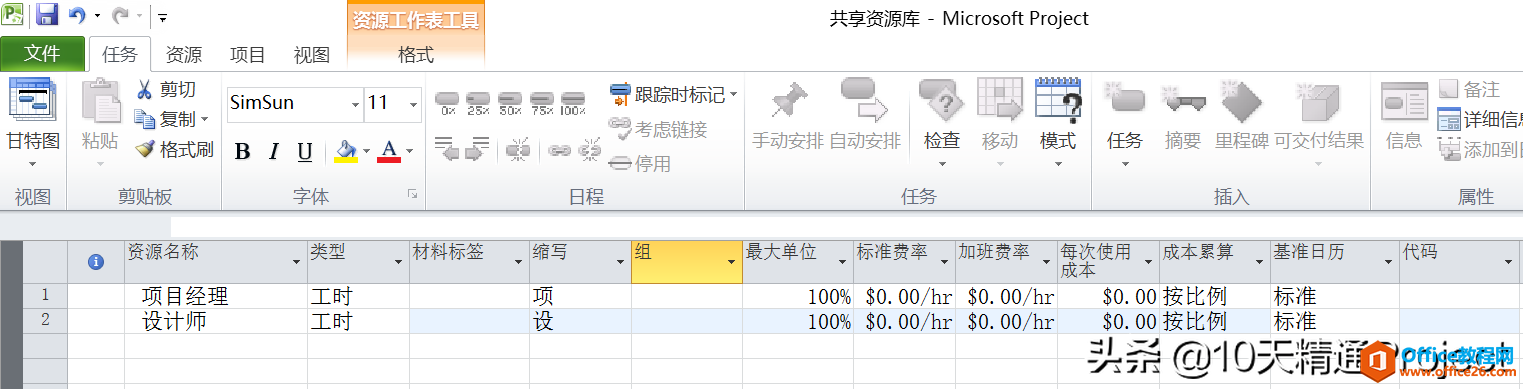
Task: Switch to the 视图 ribbon tab
Action: click(312, 55)
